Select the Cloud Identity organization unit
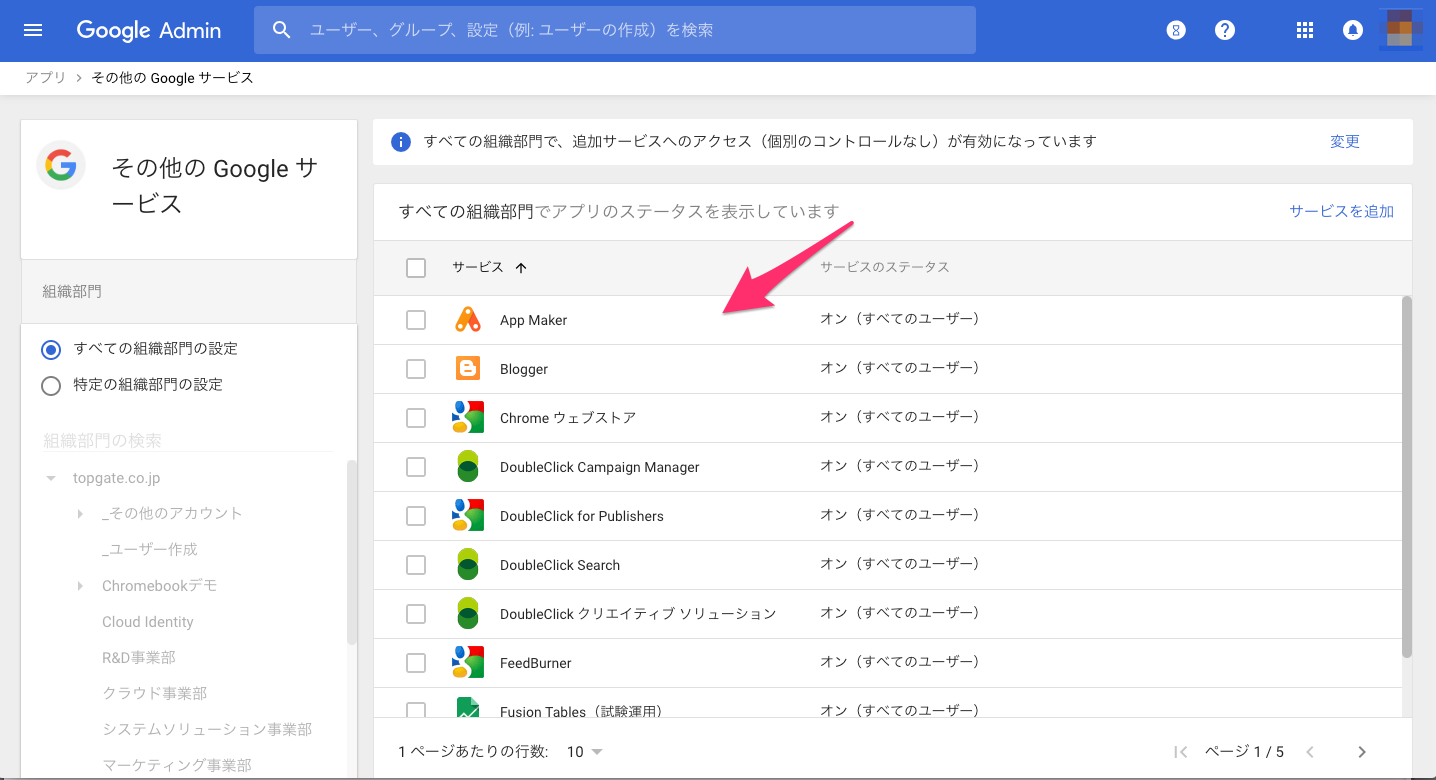Screen dimensions: 1436x780 pyautogui.click(x=148, y=622)
